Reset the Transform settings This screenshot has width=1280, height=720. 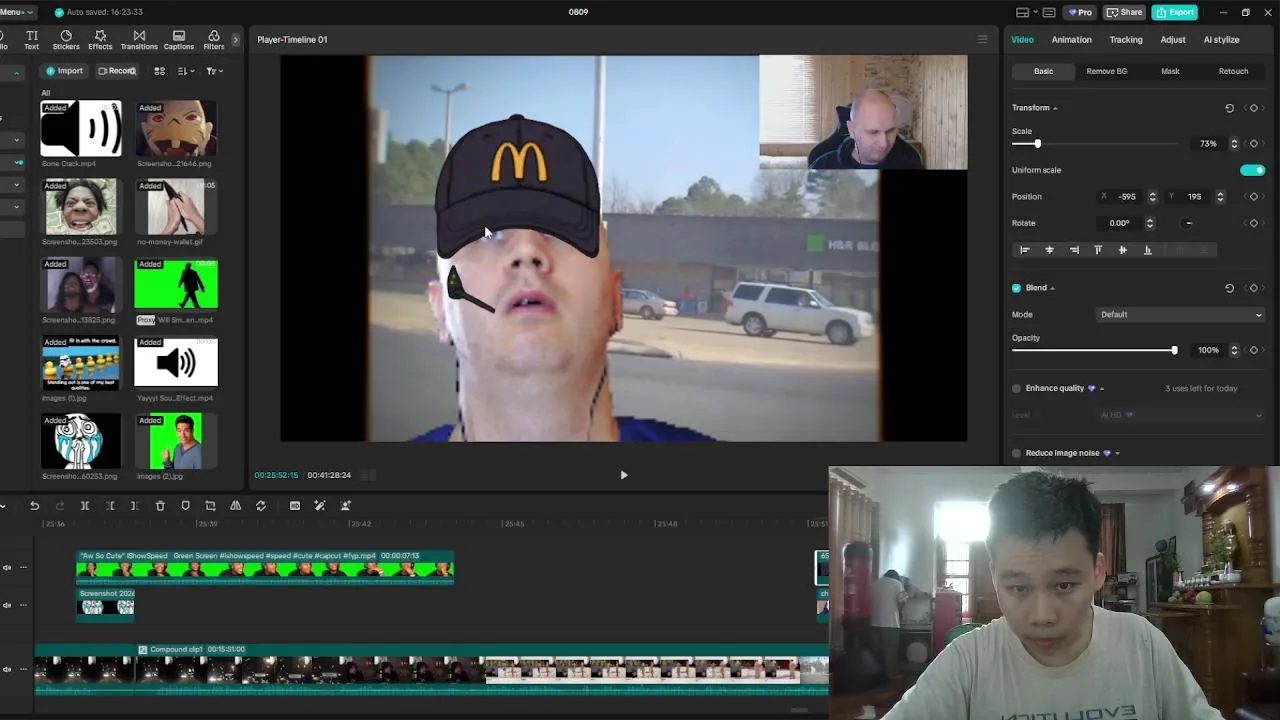pos(1229,108)
